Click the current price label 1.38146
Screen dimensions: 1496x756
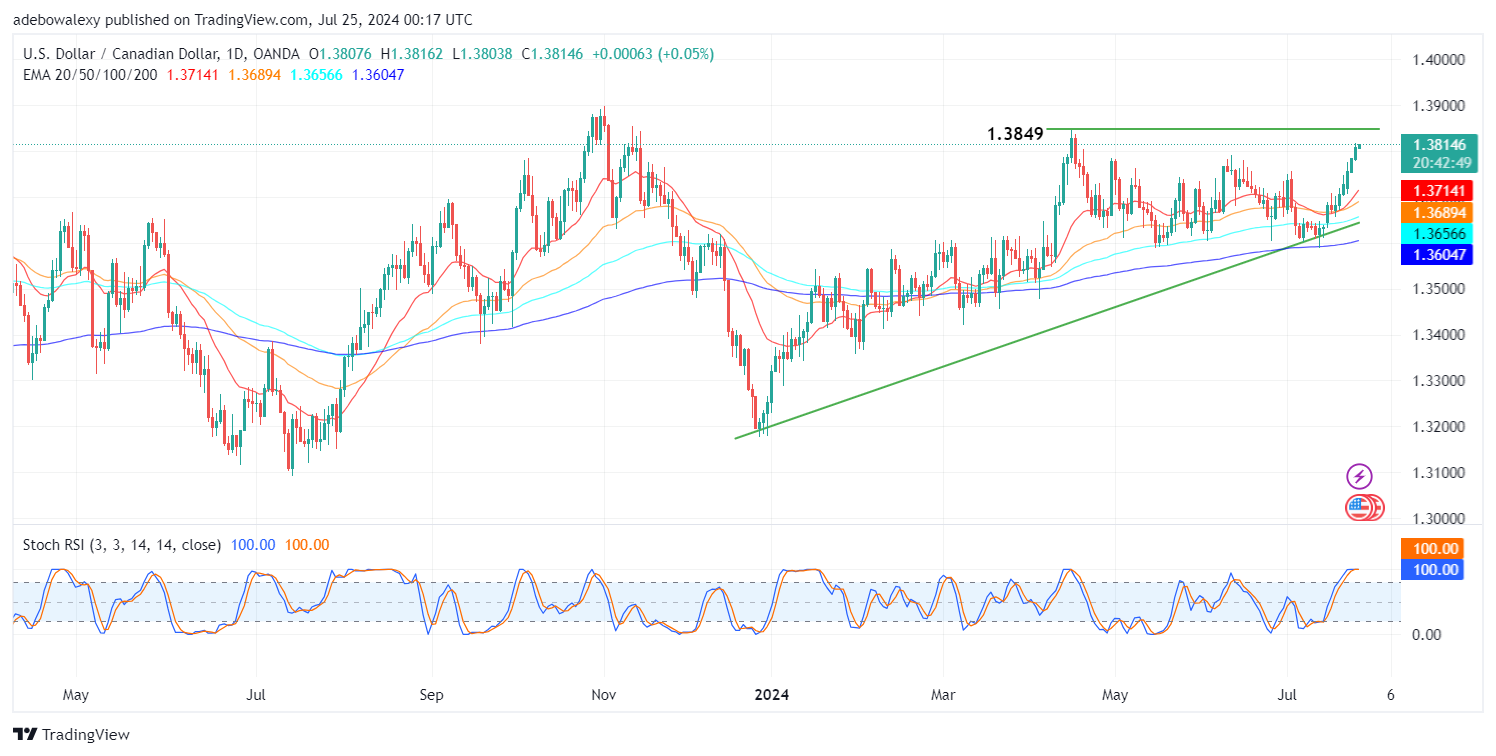(x=1439, y=144)
